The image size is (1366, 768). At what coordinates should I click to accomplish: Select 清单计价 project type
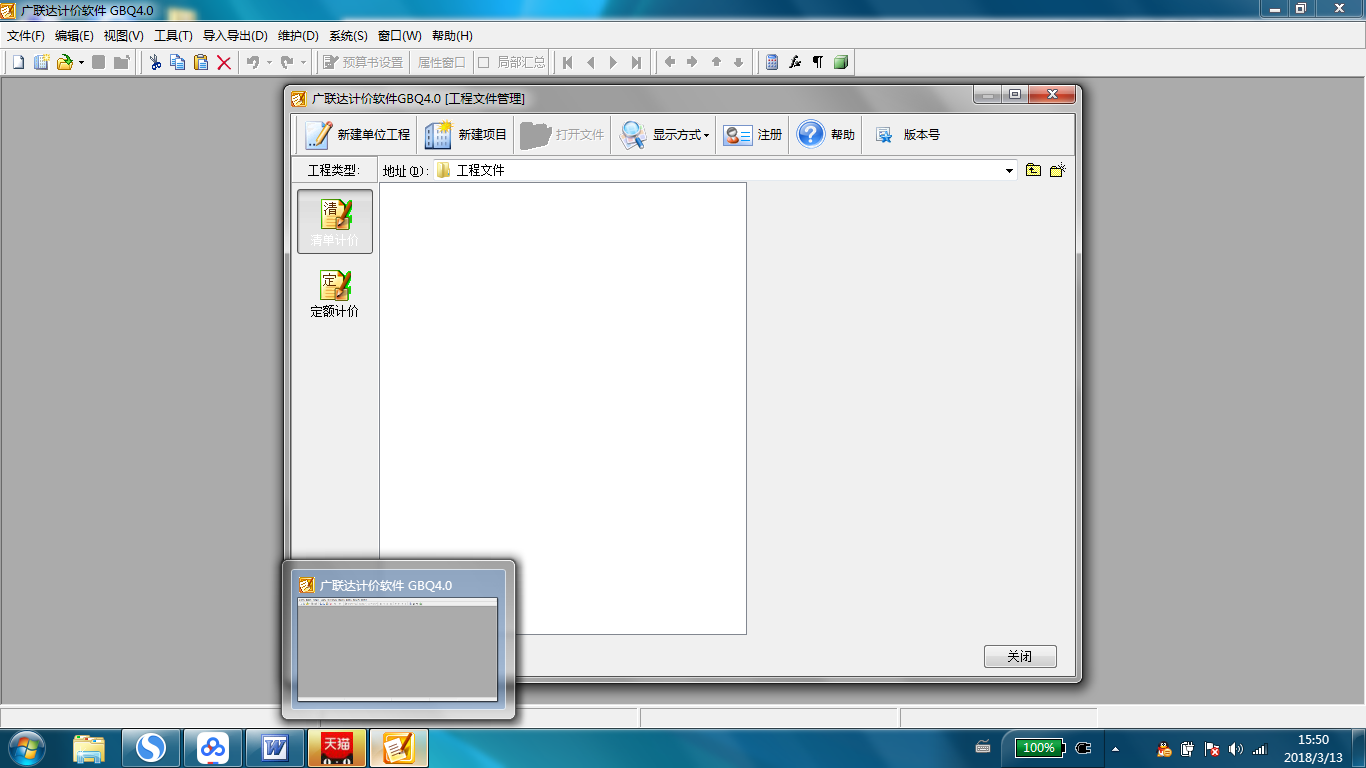click(x=335, y=222)
